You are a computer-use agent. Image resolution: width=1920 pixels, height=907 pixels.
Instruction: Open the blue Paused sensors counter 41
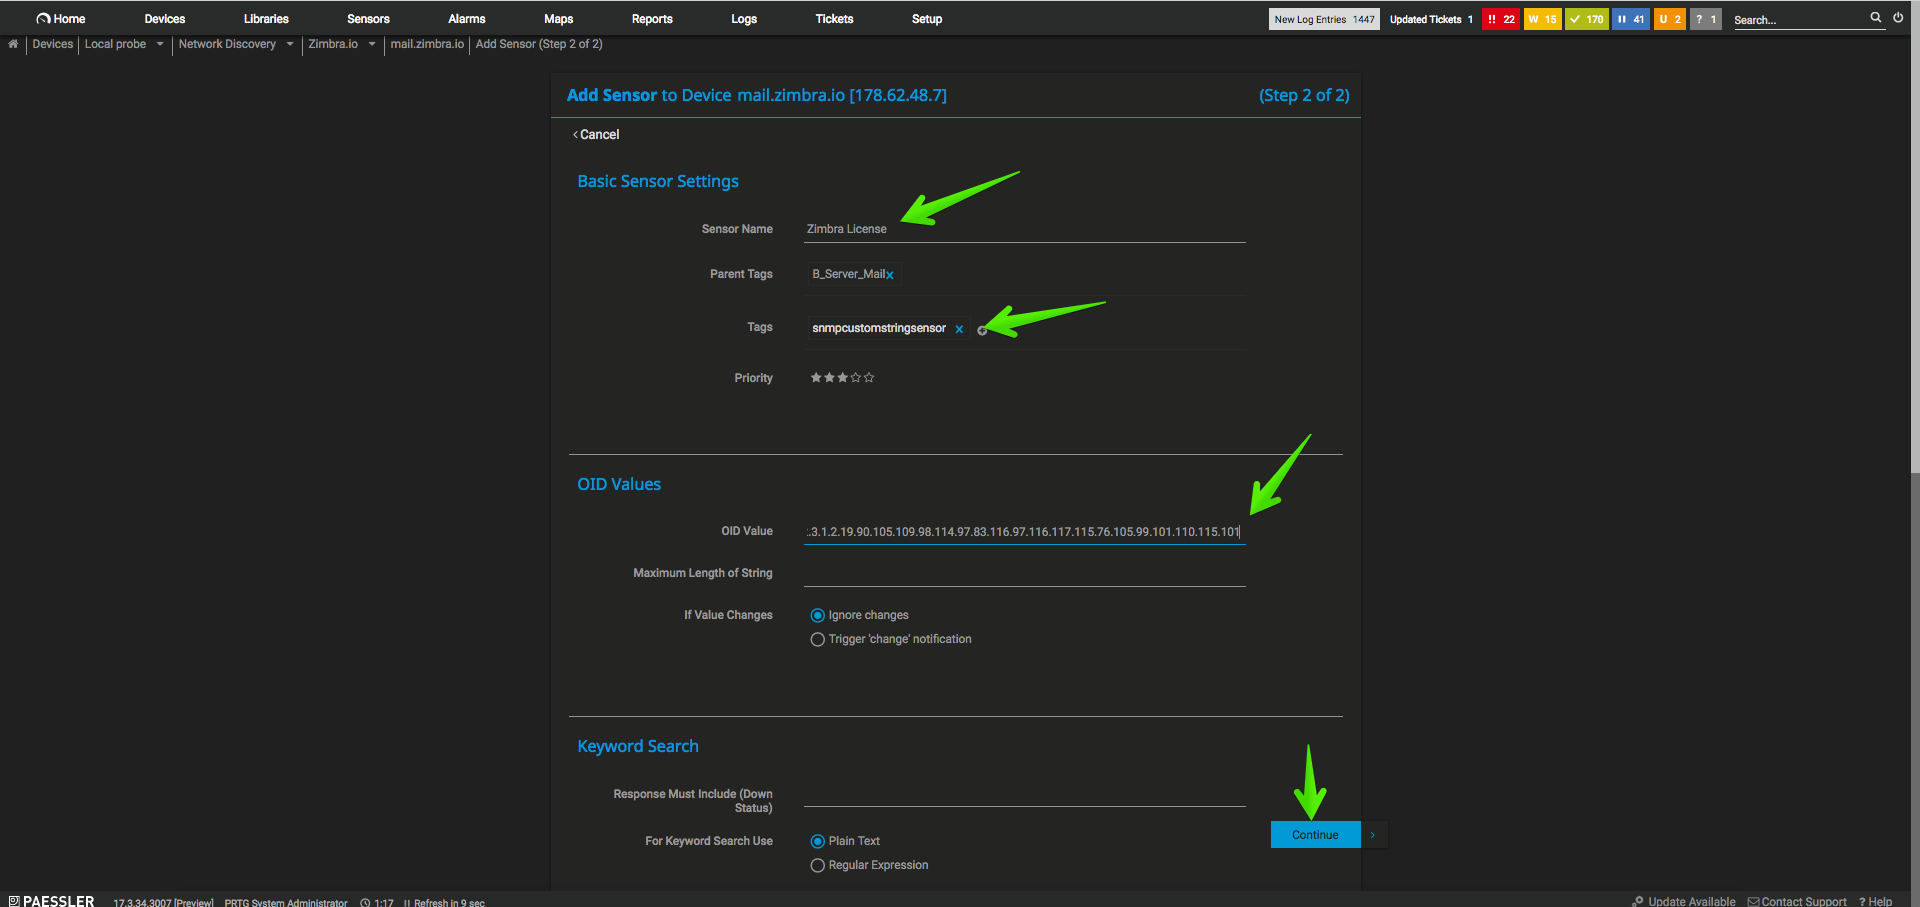coord(1631,19)
